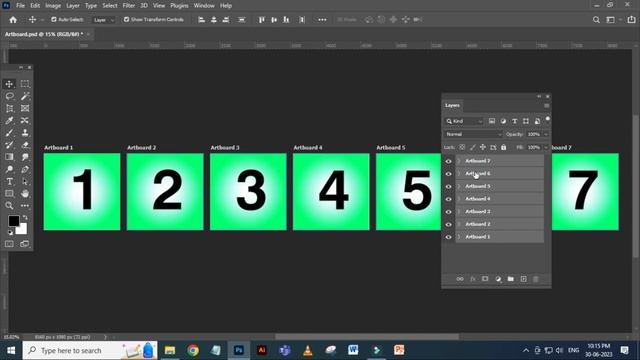The height and width of the screenshot is (360, 640).
Task: Open the search icon at top right
Action: pos(596,20)
